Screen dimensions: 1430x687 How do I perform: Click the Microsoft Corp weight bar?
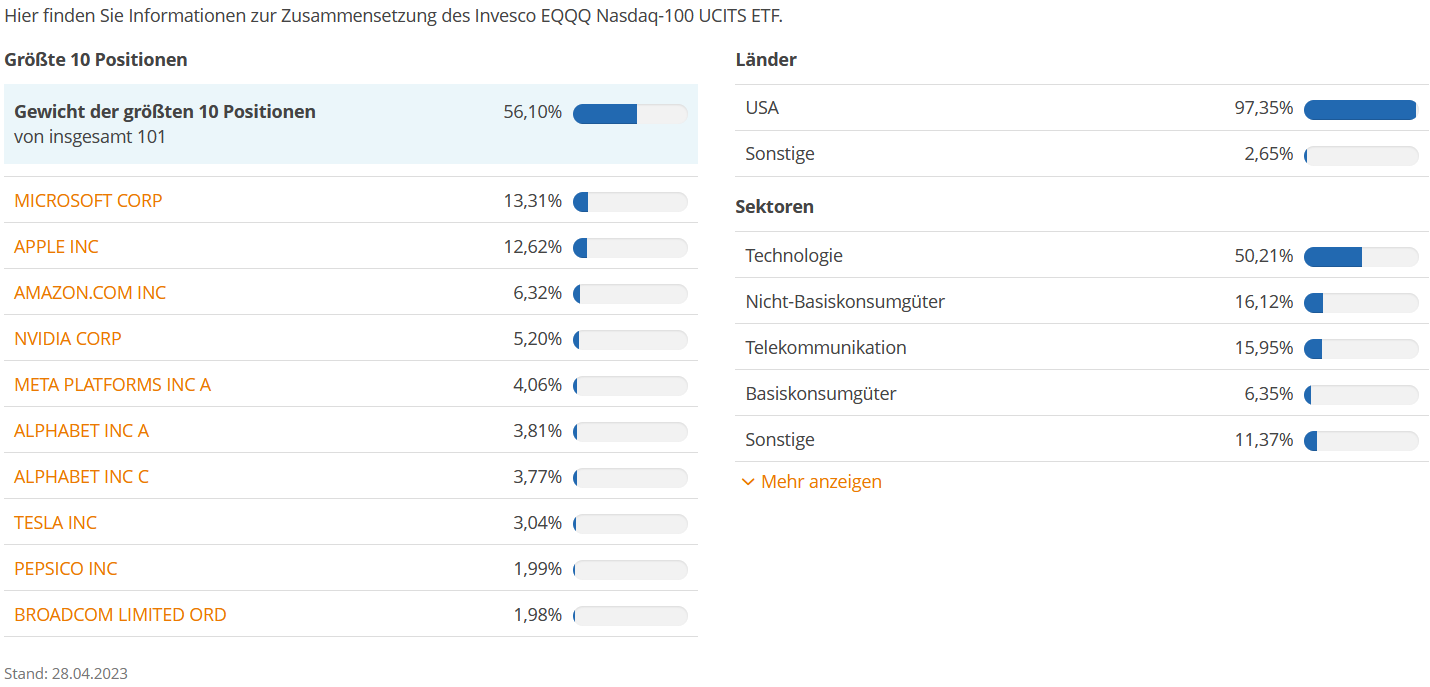coord(630,202)
